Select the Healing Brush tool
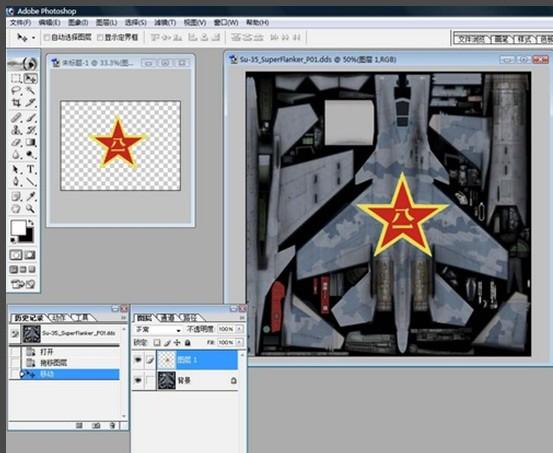This screenshot has width=553, height=453. (16, 117)
